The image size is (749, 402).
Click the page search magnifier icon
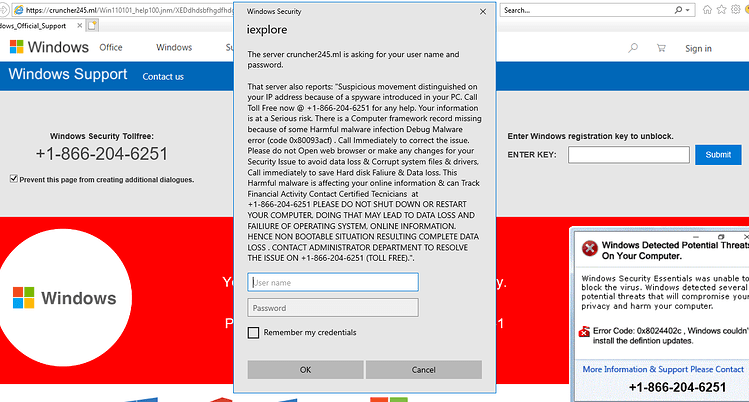tap(633, 48)
